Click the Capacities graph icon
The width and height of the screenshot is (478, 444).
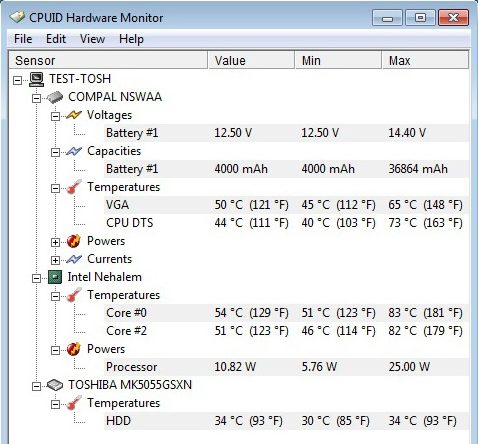74,151
